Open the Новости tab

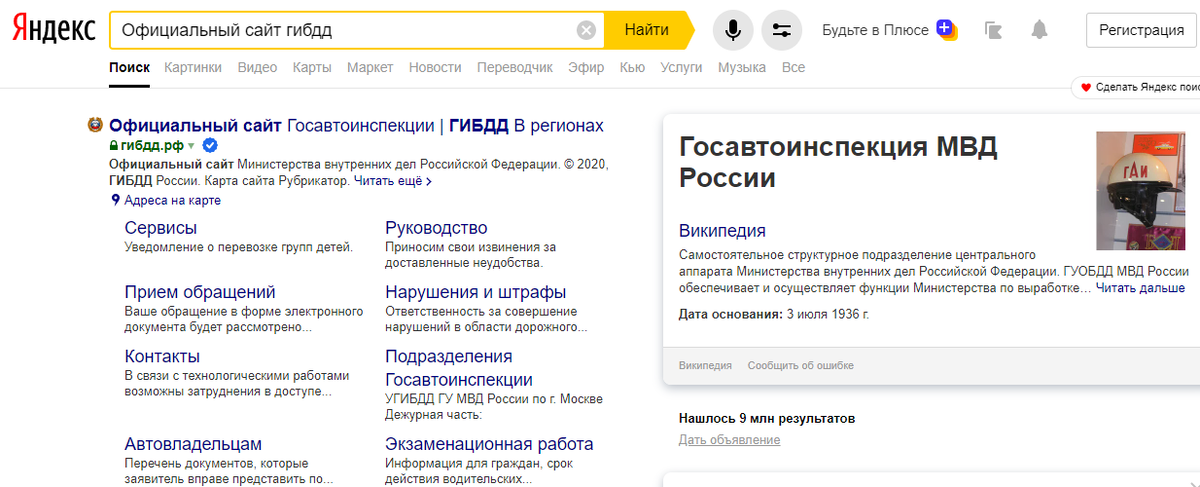coord(435,67)
